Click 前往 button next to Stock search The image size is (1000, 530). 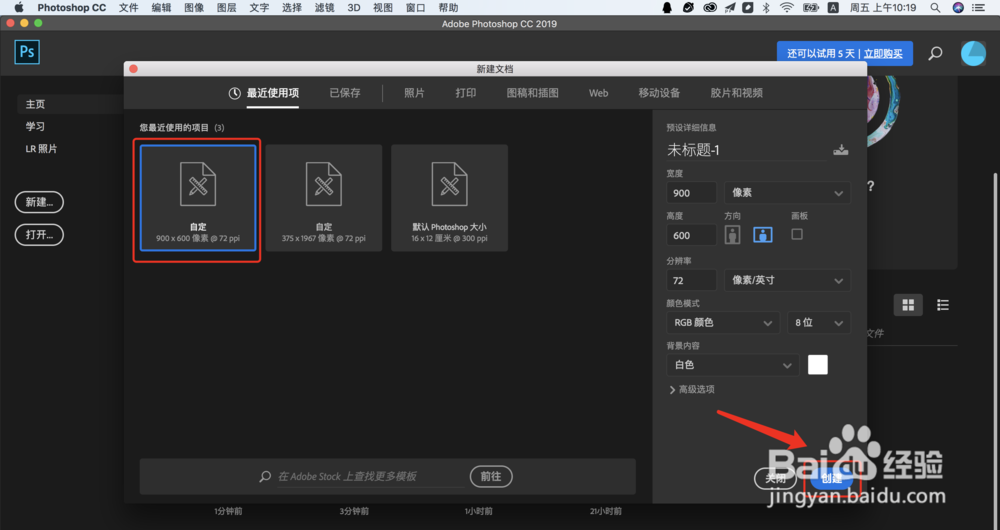(x=491, y=476)
